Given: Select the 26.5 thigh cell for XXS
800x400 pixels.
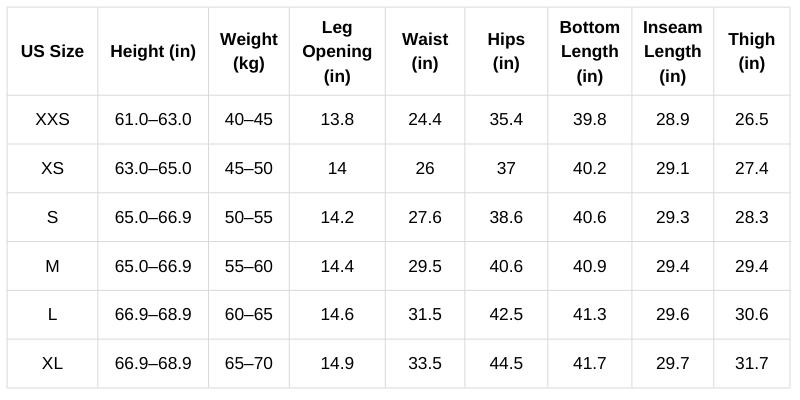Looking at the screenshot, I should coord(752,120).
